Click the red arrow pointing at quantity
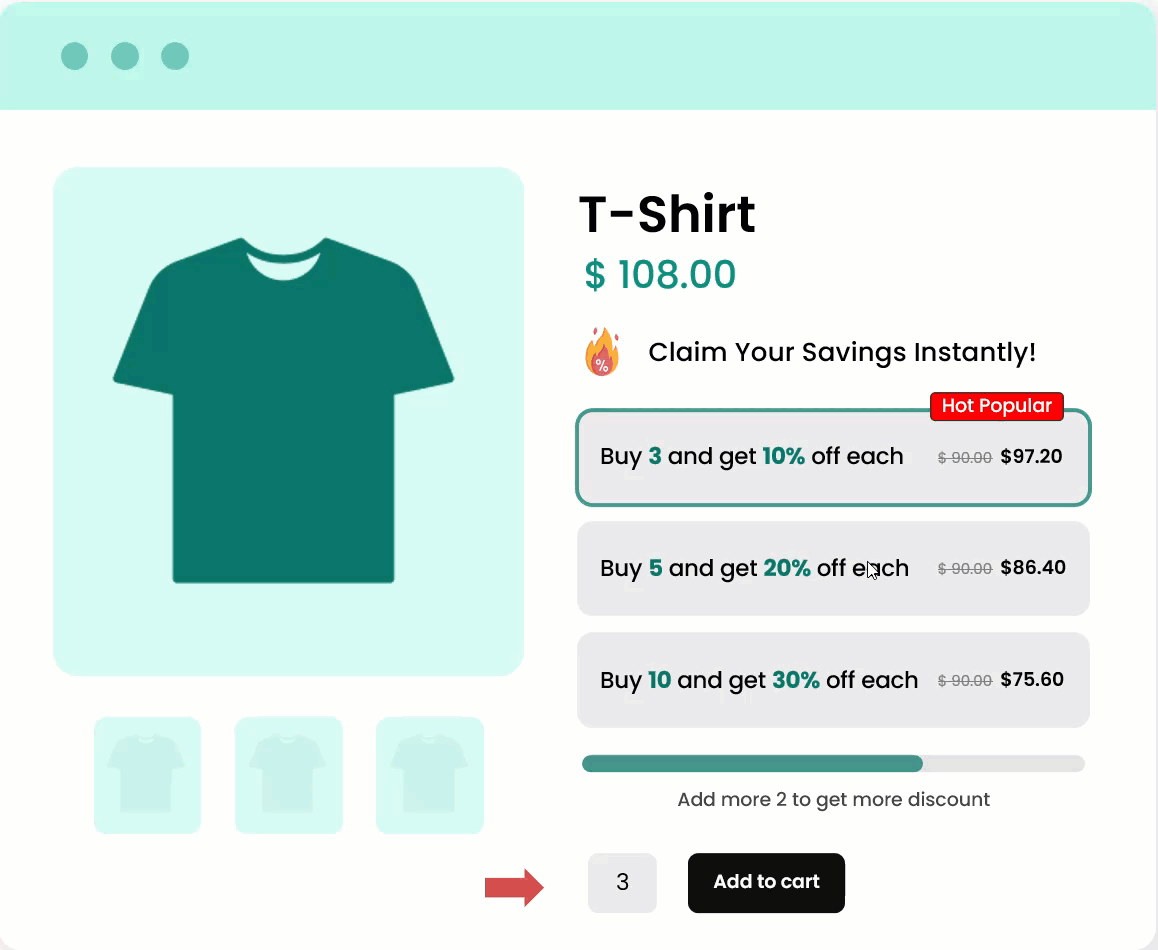 [514, 886]
